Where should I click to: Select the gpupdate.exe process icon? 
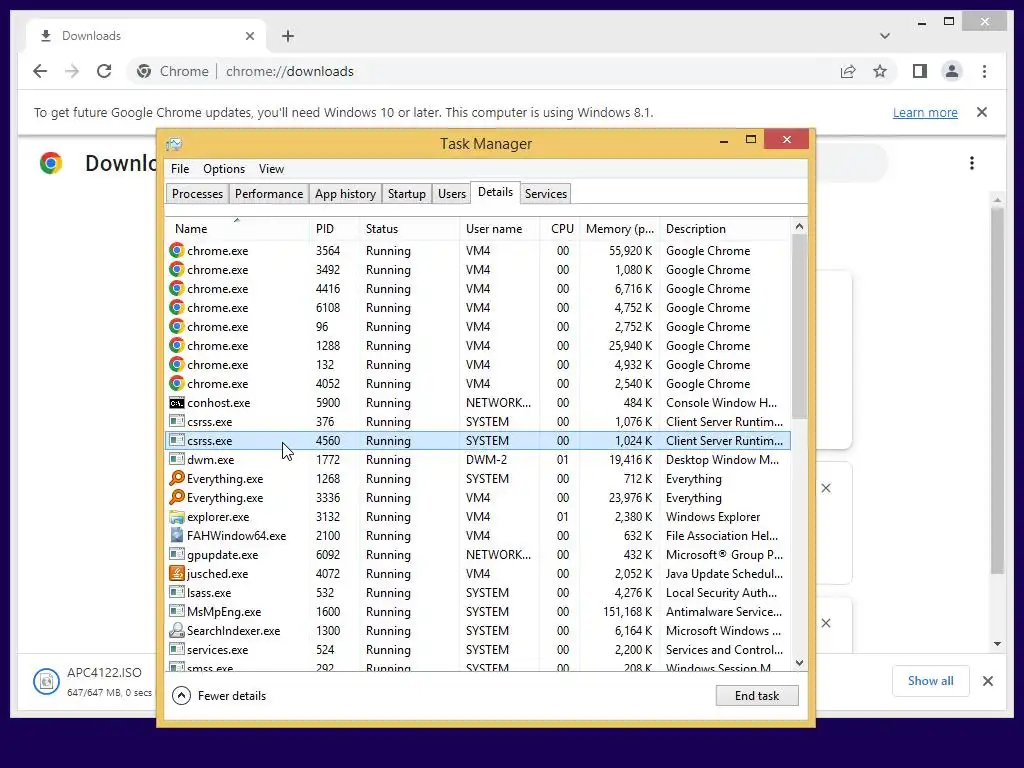point(176,554)
